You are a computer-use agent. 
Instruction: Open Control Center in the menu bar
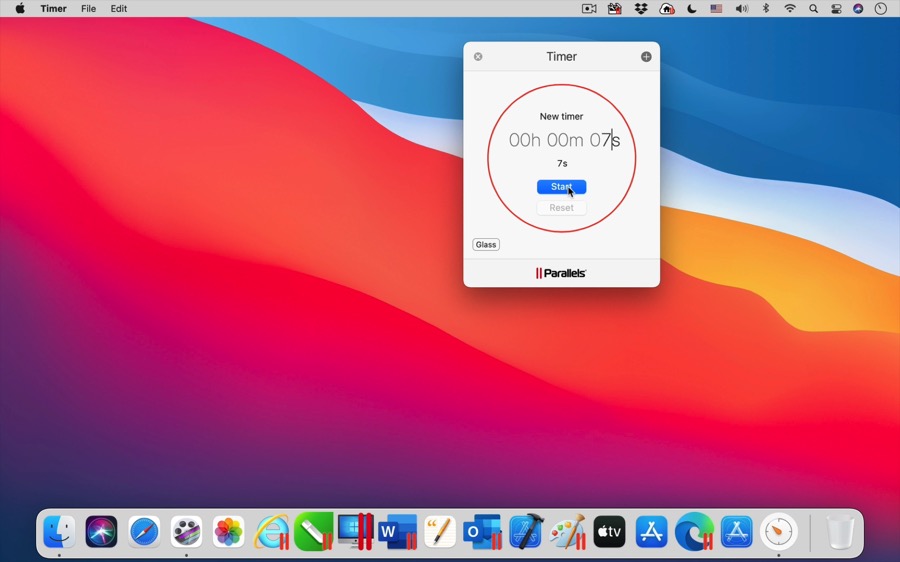[x=836, y=9]
